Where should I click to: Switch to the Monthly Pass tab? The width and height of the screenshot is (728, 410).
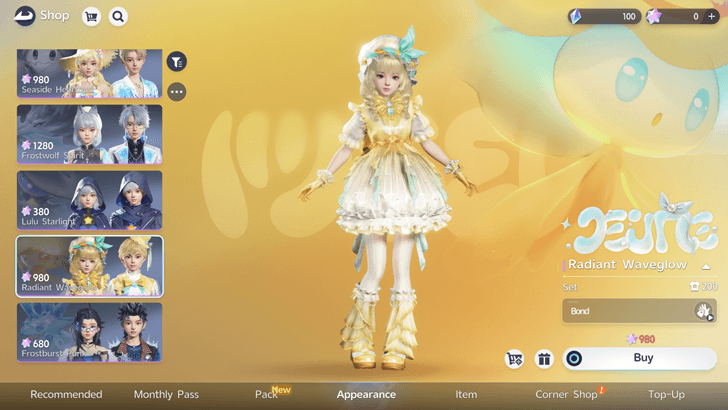pyautogui.click(x=166, y=394)
